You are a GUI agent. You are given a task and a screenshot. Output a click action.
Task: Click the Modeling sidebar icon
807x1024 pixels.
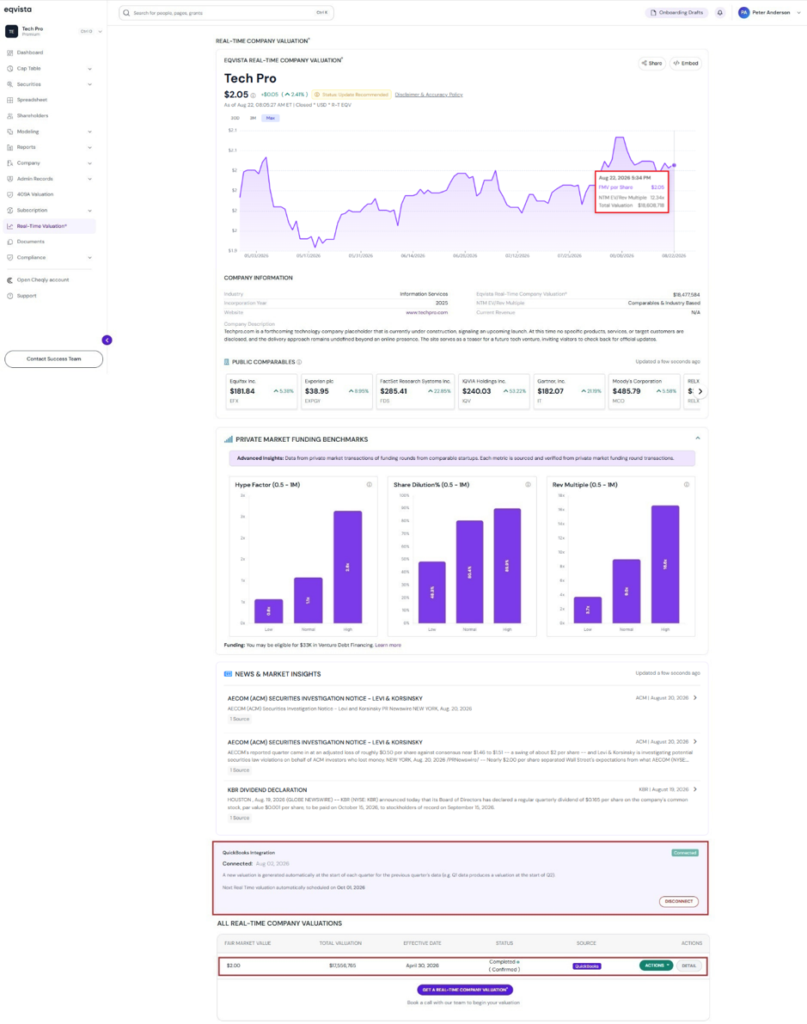(10, 131)
